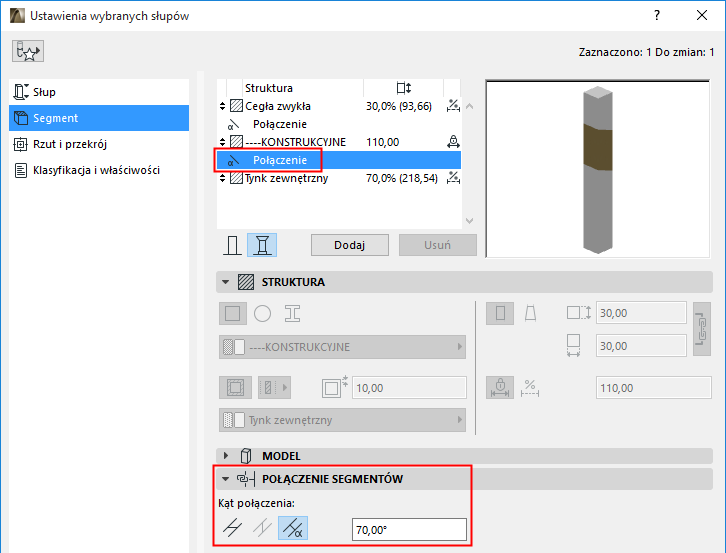Select the Tynk zewnętrzny segment row

(x=338, y=178)
